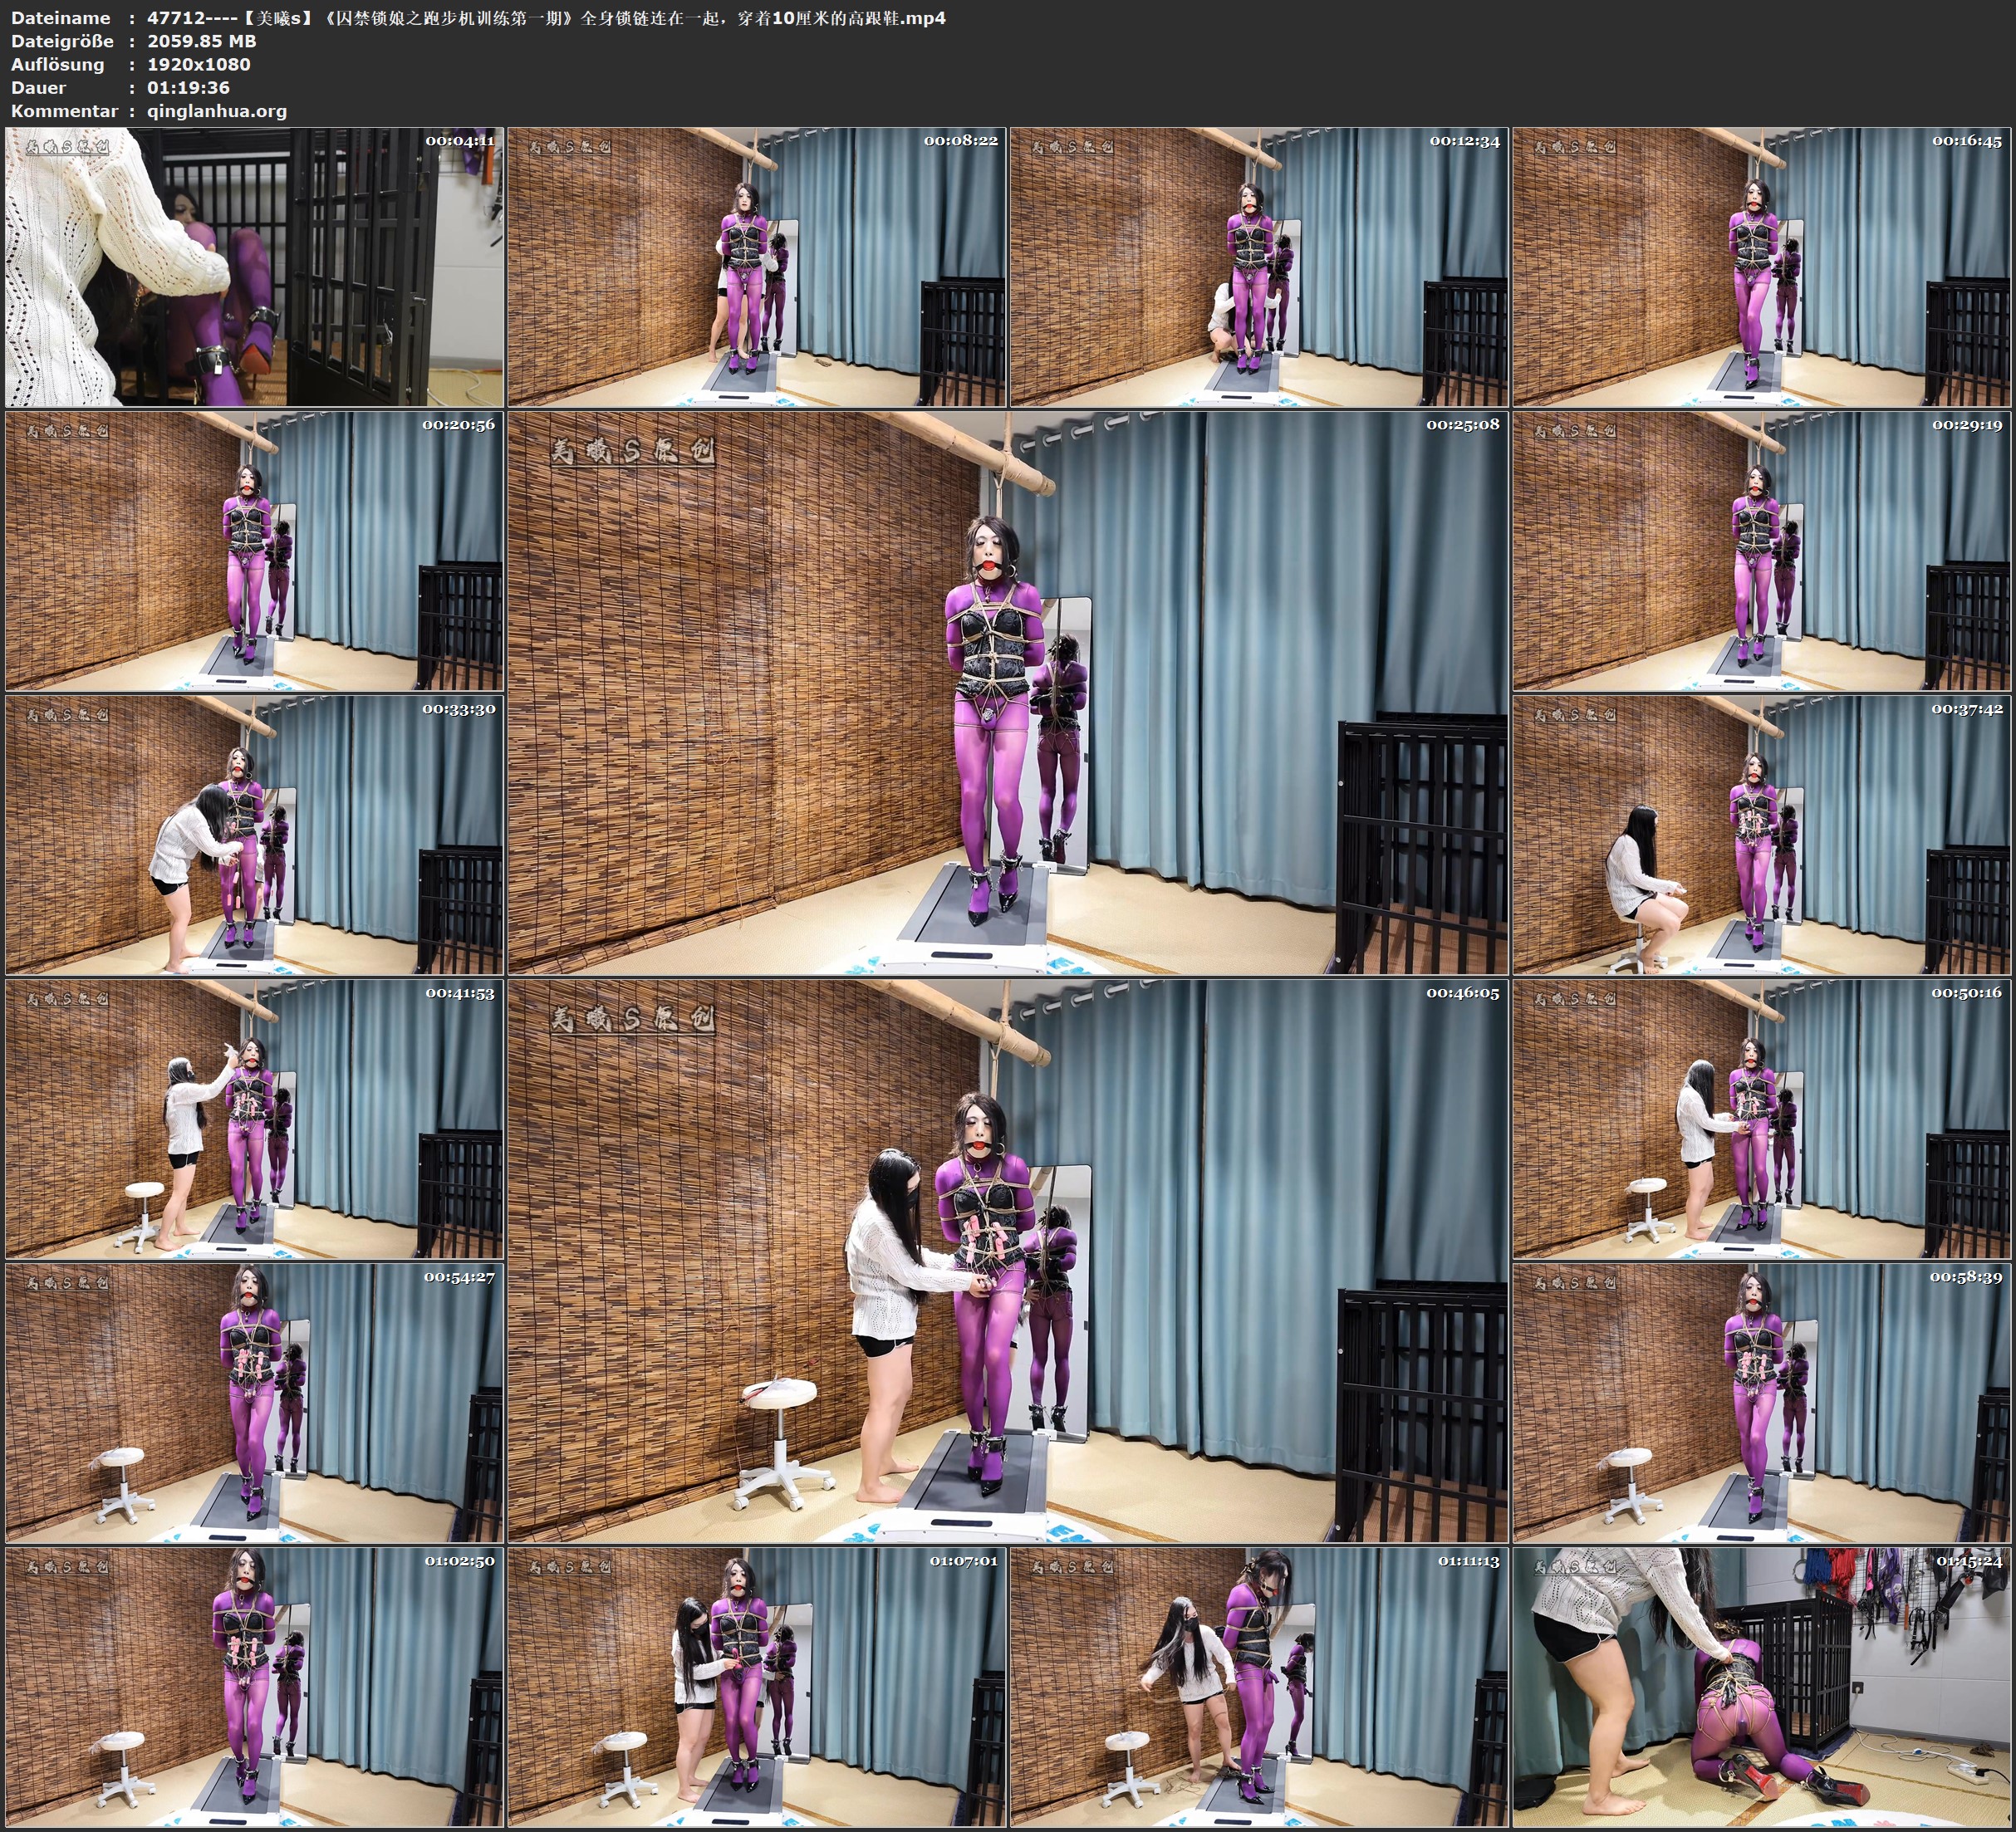Select the 00:12:34 thumbnail
Screen dimensions: 2016x1832
1258,266
